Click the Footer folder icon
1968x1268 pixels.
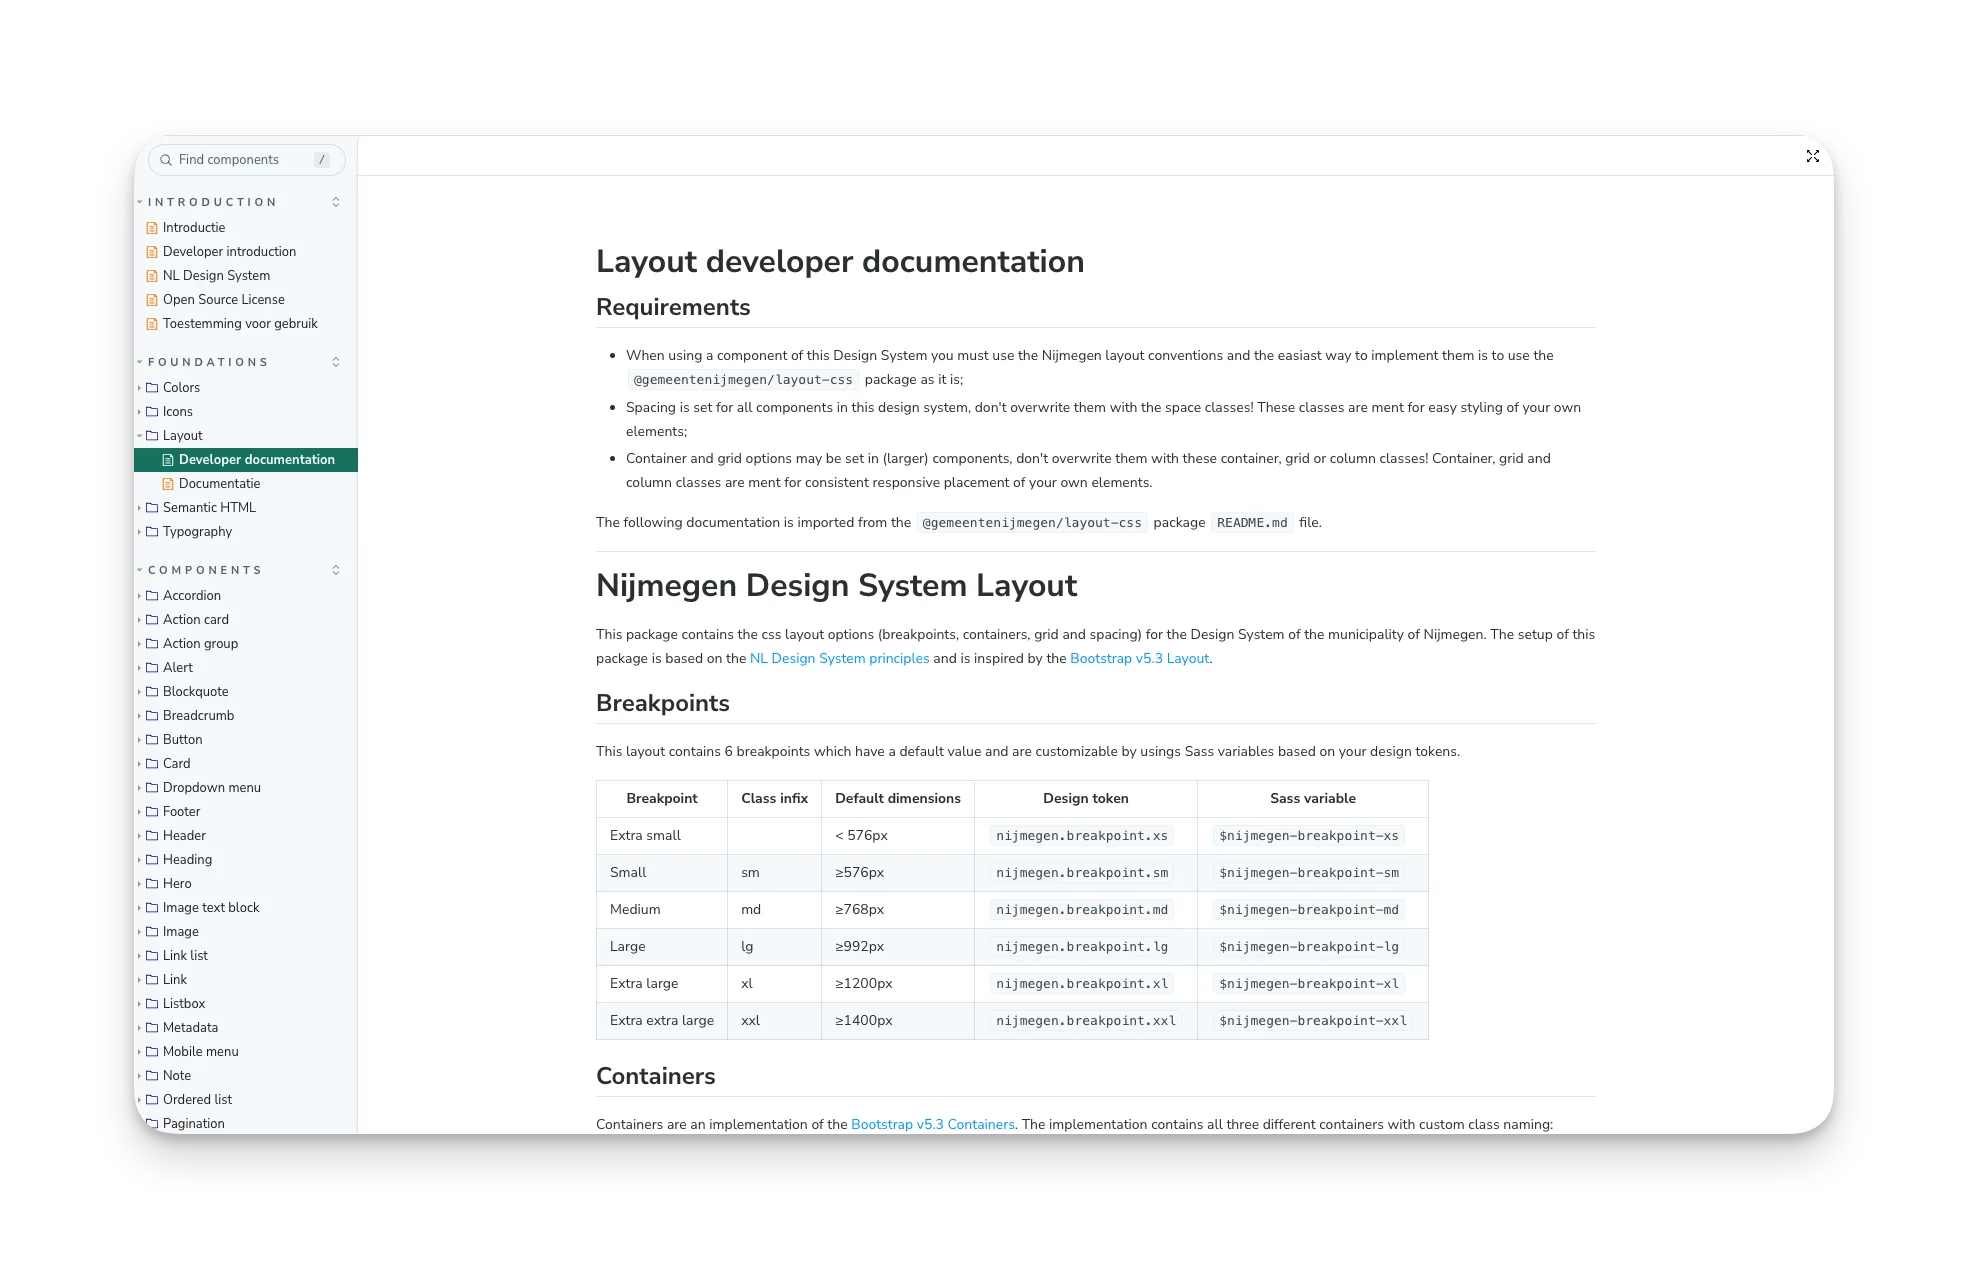click(152, 812)
